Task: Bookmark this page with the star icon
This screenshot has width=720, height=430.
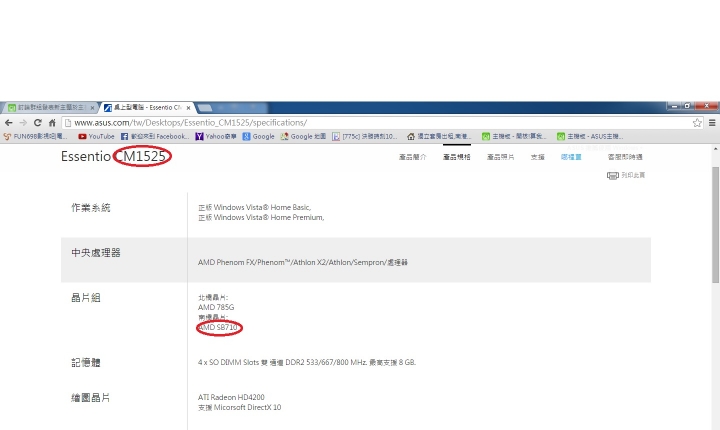Action: (697, 123)
